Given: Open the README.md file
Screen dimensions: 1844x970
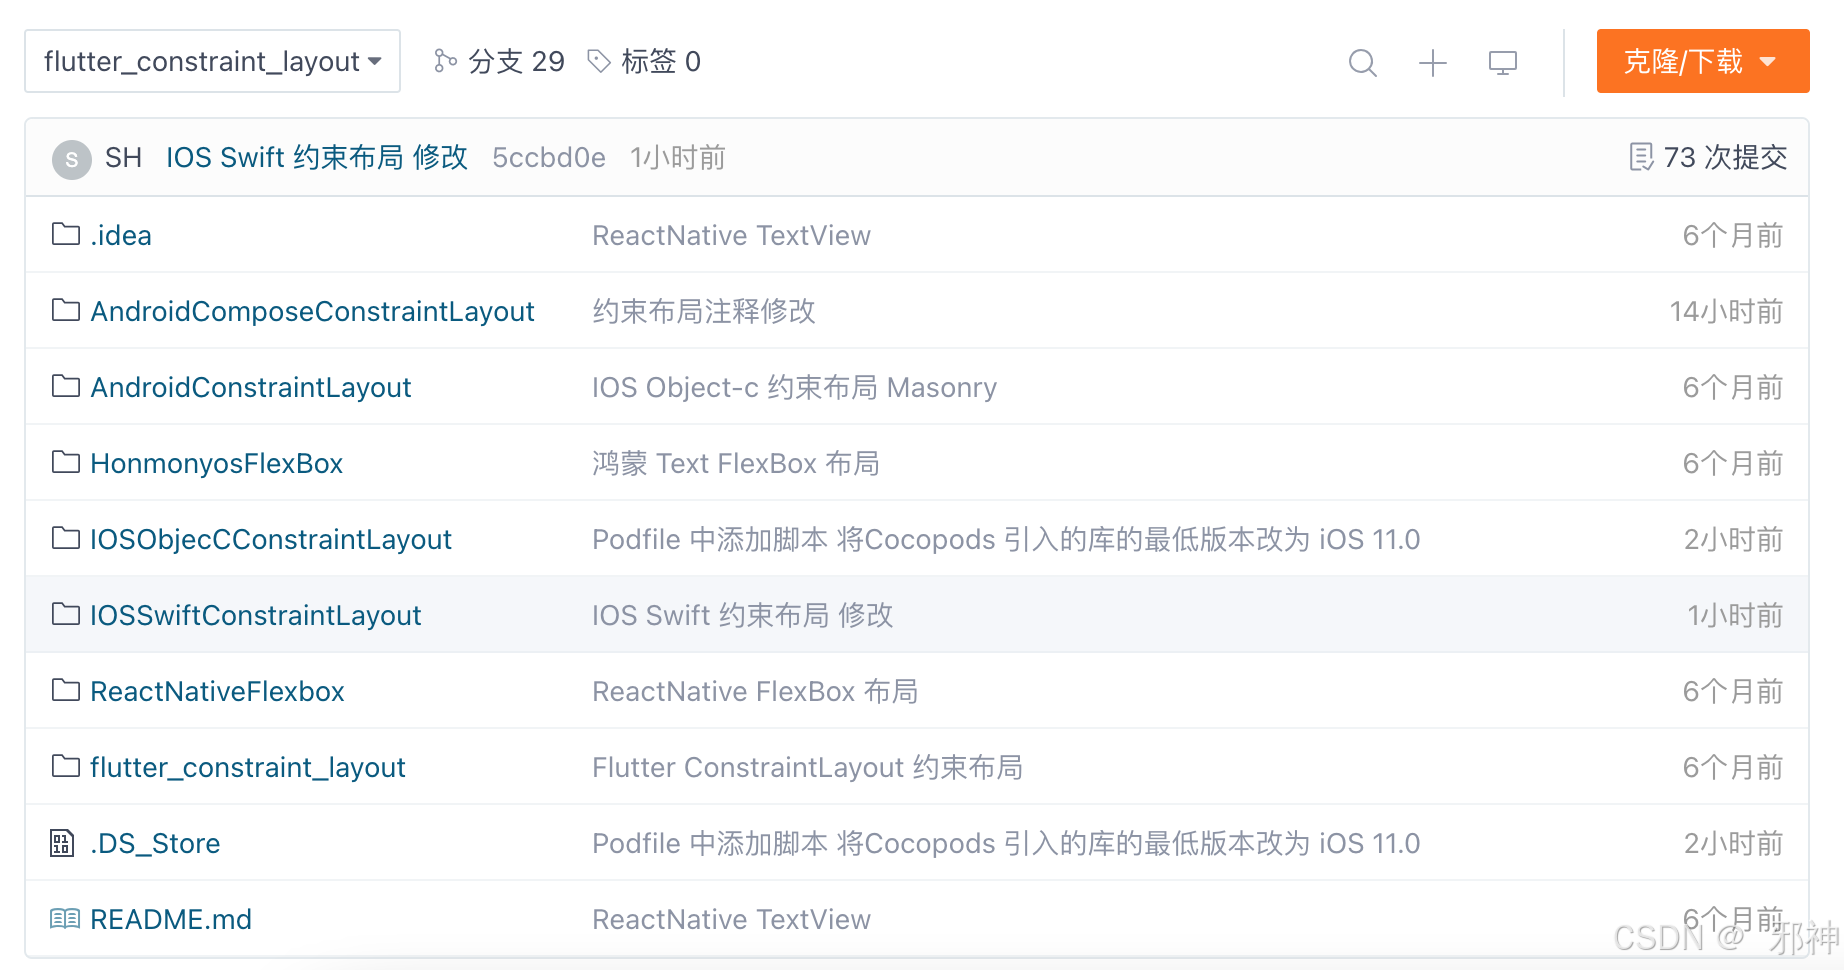Looking at the screenshot, I should point(171,919).
